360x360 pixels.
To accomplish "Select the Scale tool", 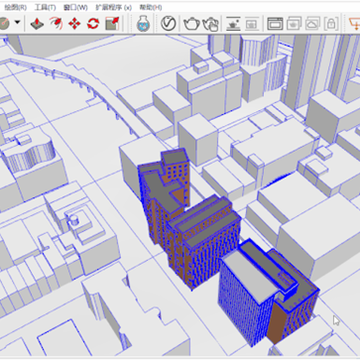I will point(112,24).
